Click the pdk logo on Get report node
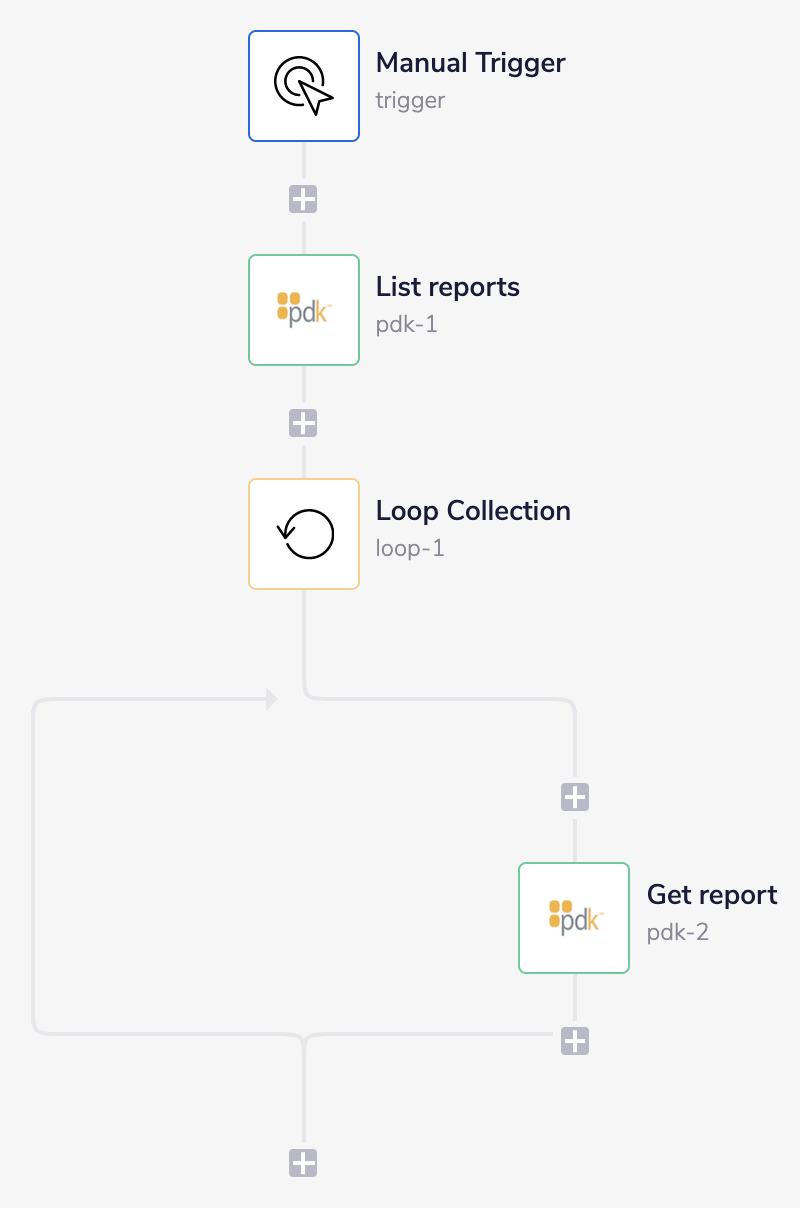This screenshot has height=1208, width=800. 573,917
